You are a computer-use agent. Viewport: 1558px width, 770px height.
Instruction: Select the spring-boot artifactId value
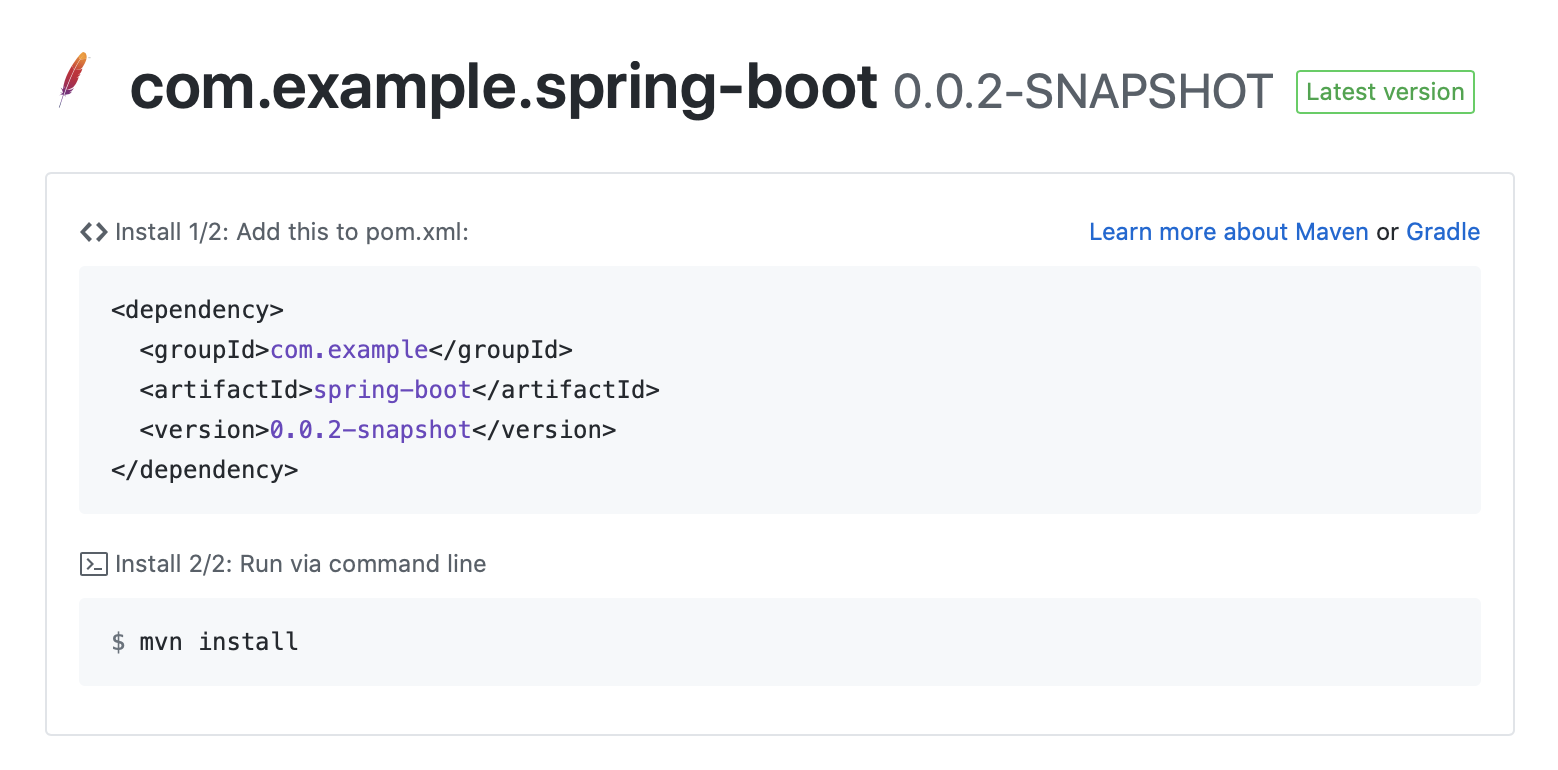tap(392, 390)
